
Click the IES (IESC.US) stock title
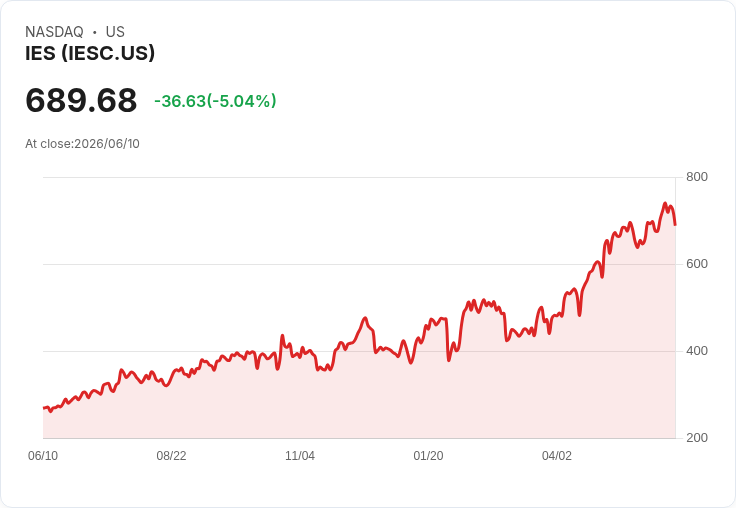coord(90,53)
